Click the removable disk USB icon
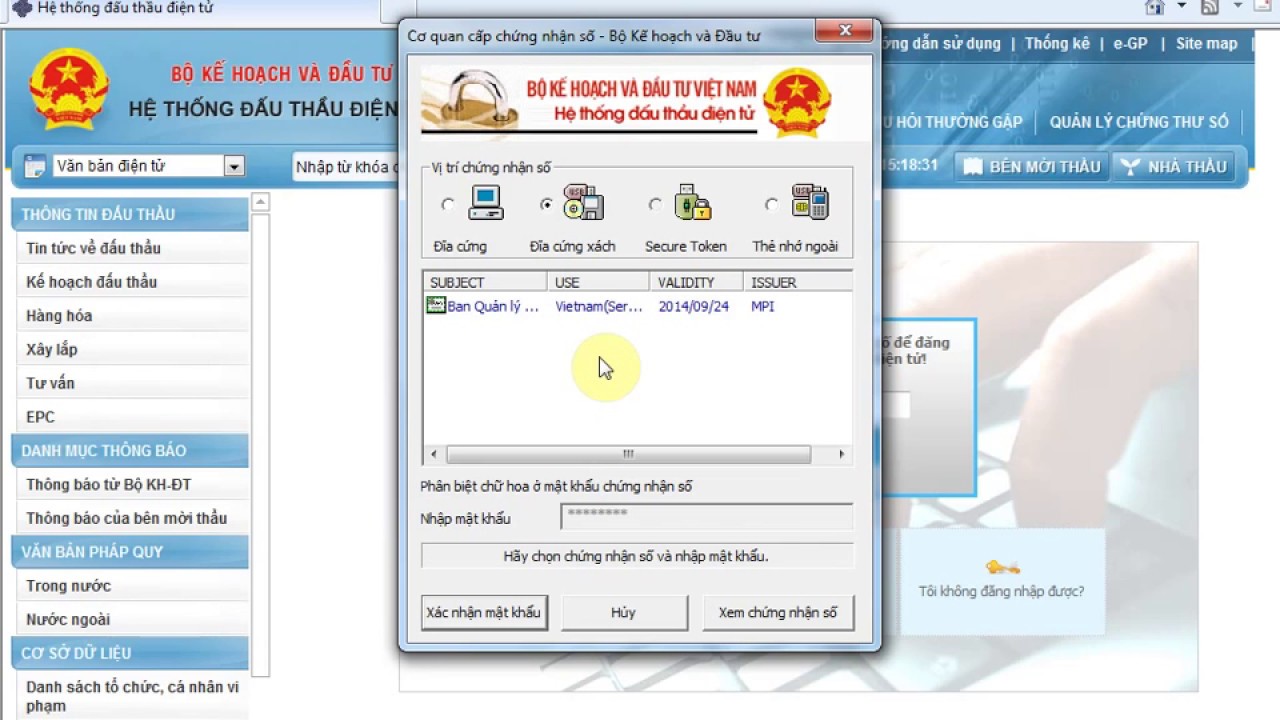Image resolution: width=1280 pixels, height=720 pixels. click(583, 202)
